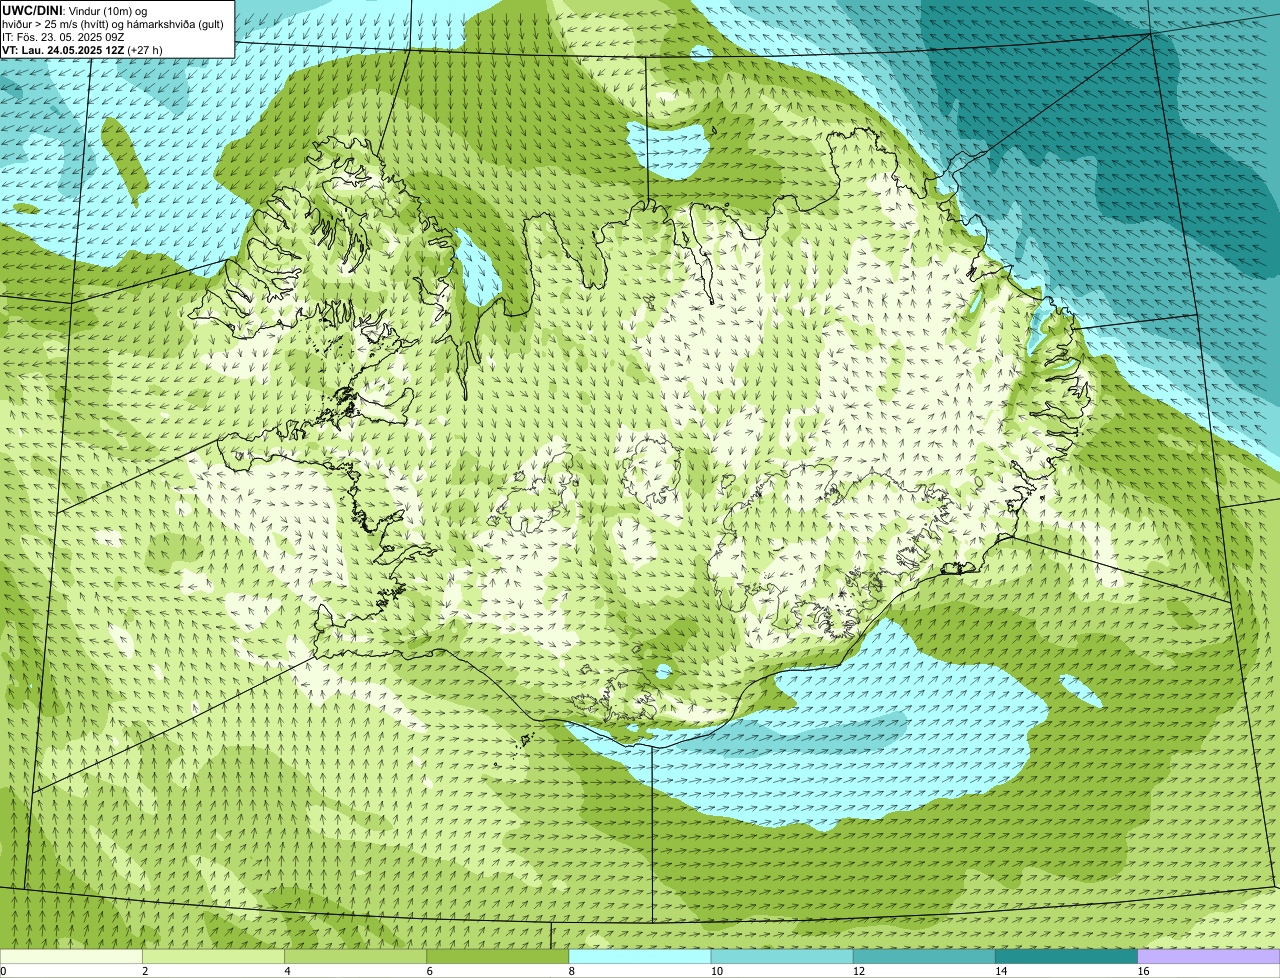1280x978 pixels.
Task: Click the 'IT: Fös. 23. 05. 2025 09Z' line
Action: [x=63, y=37]
